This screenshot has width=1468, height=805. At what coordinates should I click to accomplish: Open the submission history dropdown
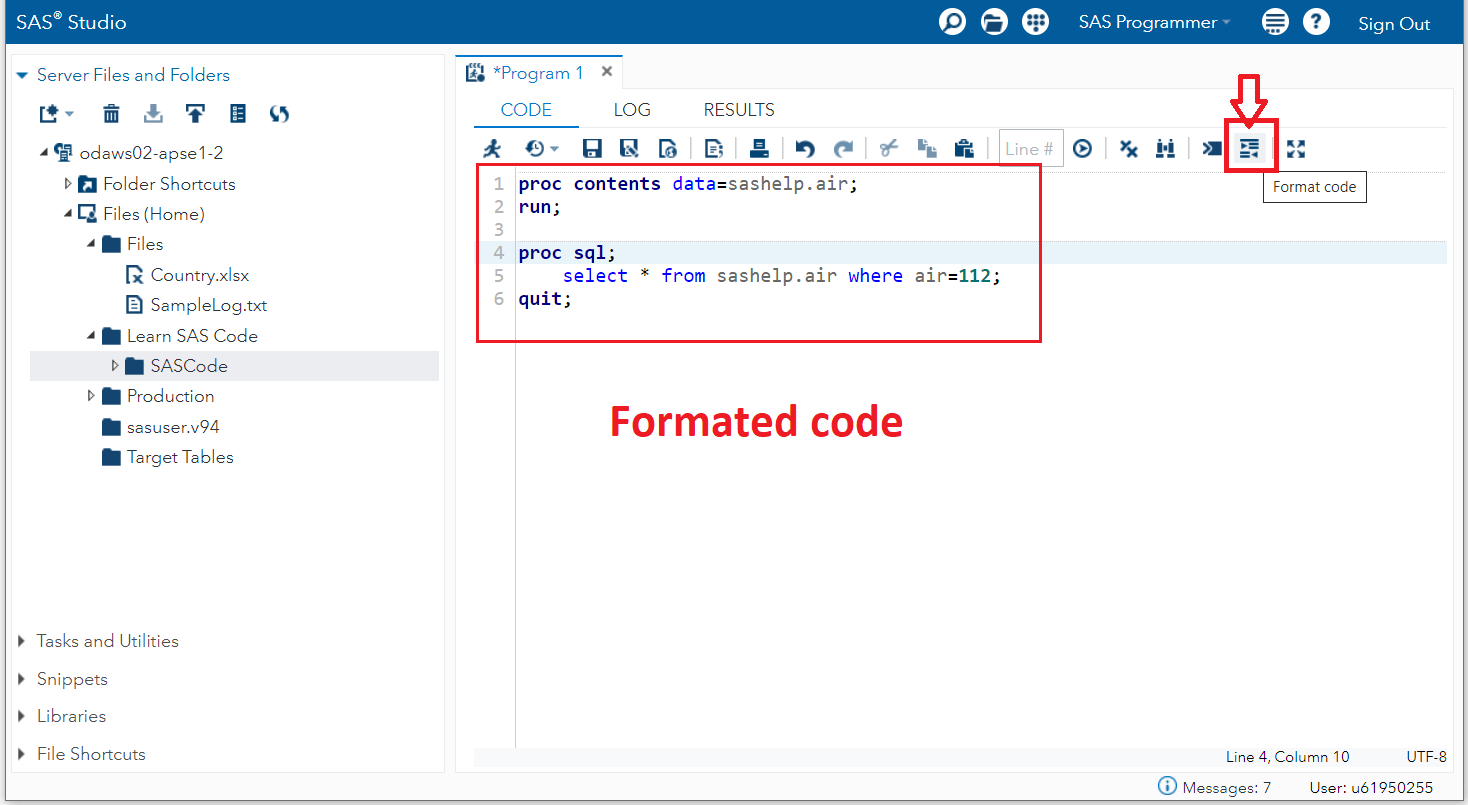click(542, 149)
